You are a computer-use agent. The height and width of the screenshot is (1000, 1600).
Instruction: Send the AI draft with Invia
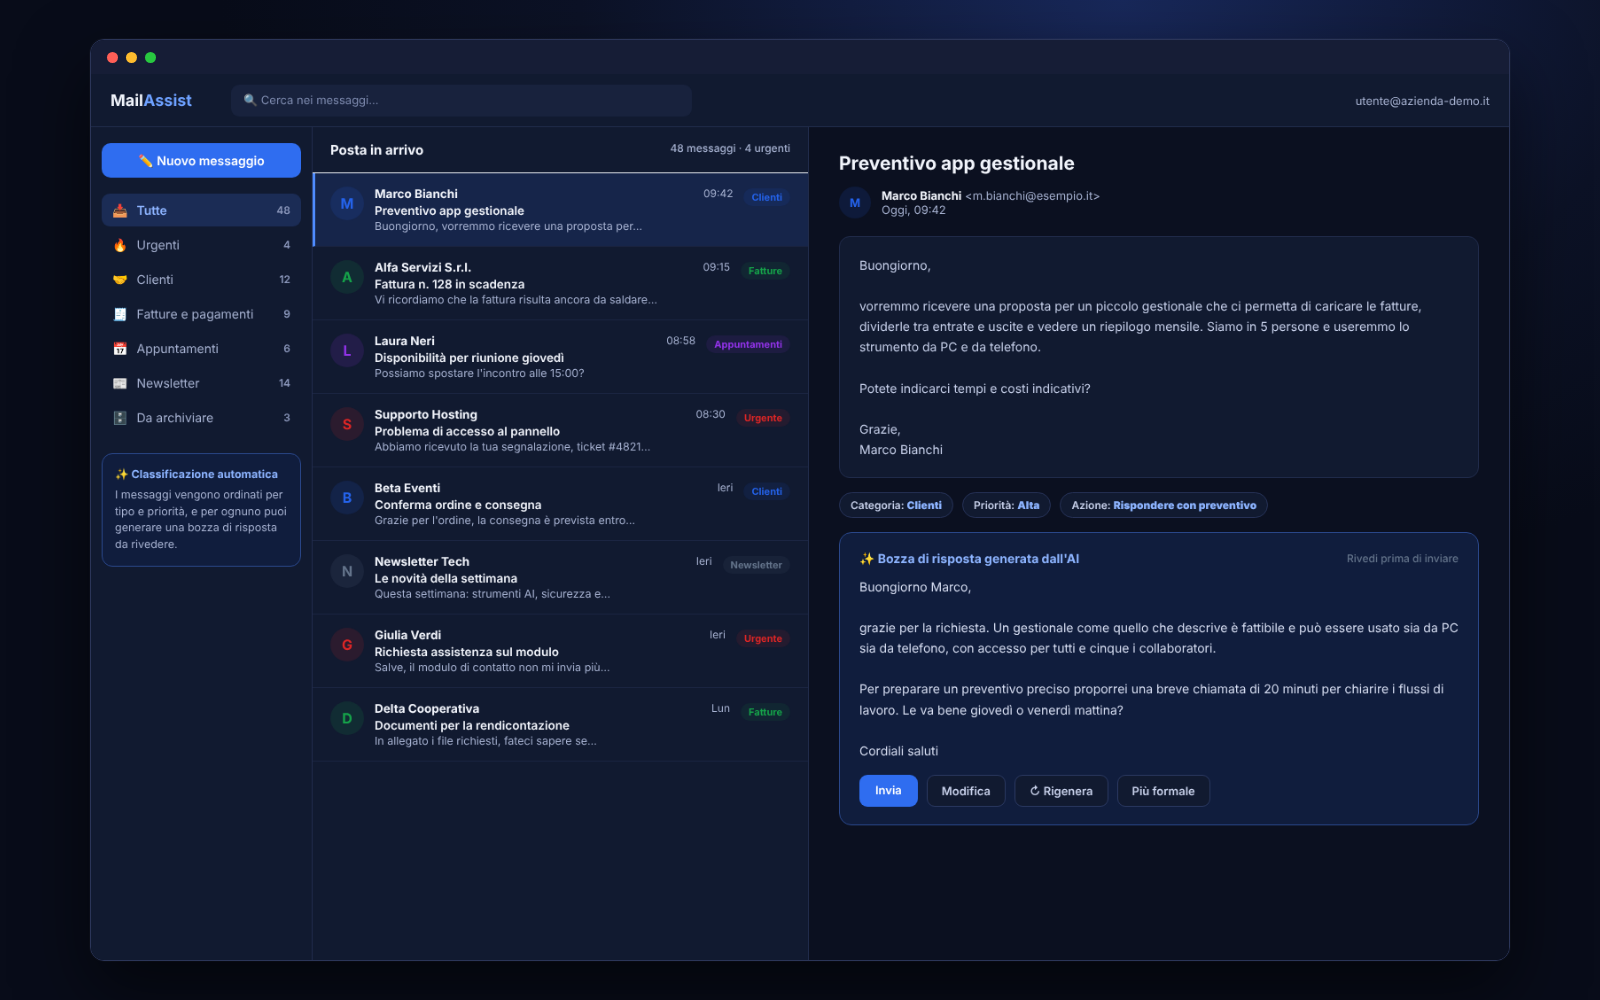[x=888, y=791]
